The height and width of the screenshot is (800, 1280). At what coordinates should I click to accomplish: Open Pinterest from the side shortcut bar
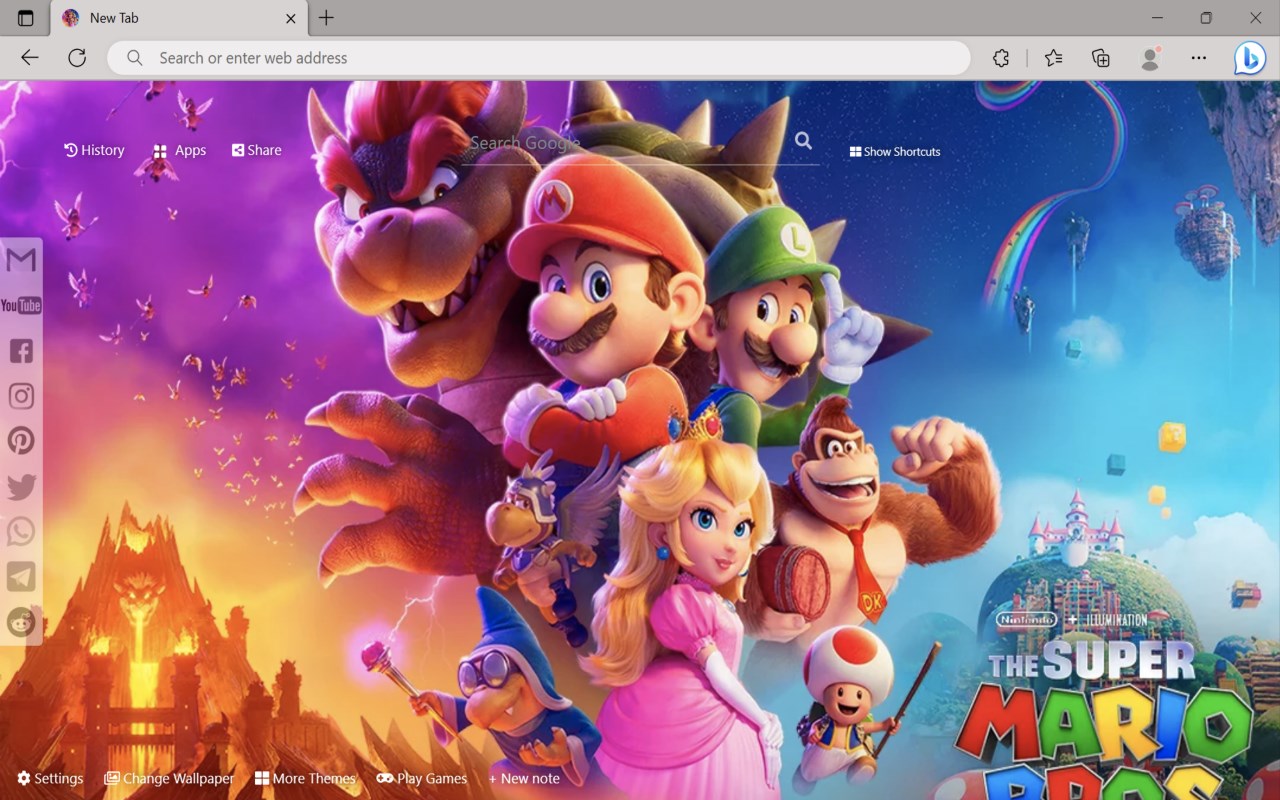coord(21,441)
